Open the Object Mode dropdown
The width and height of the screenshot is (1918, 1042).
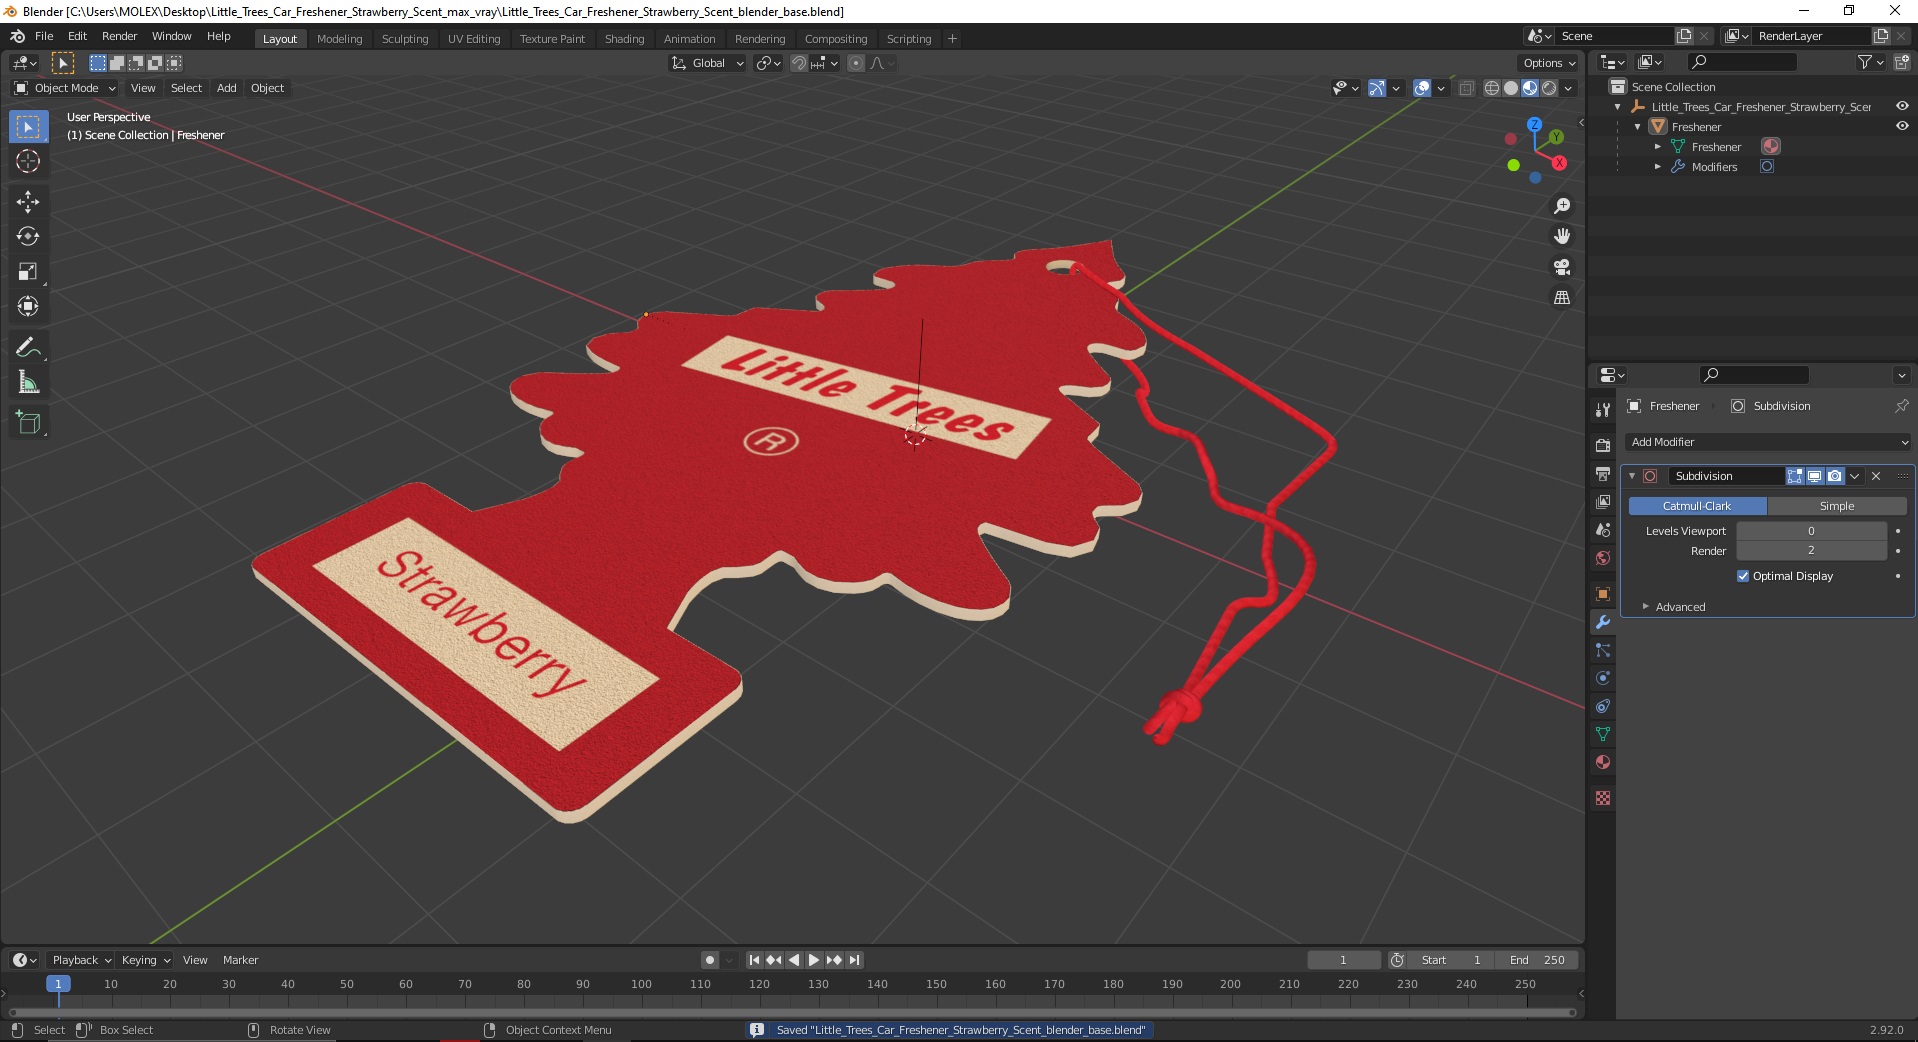pyautogui.click(x=65, y=88)
